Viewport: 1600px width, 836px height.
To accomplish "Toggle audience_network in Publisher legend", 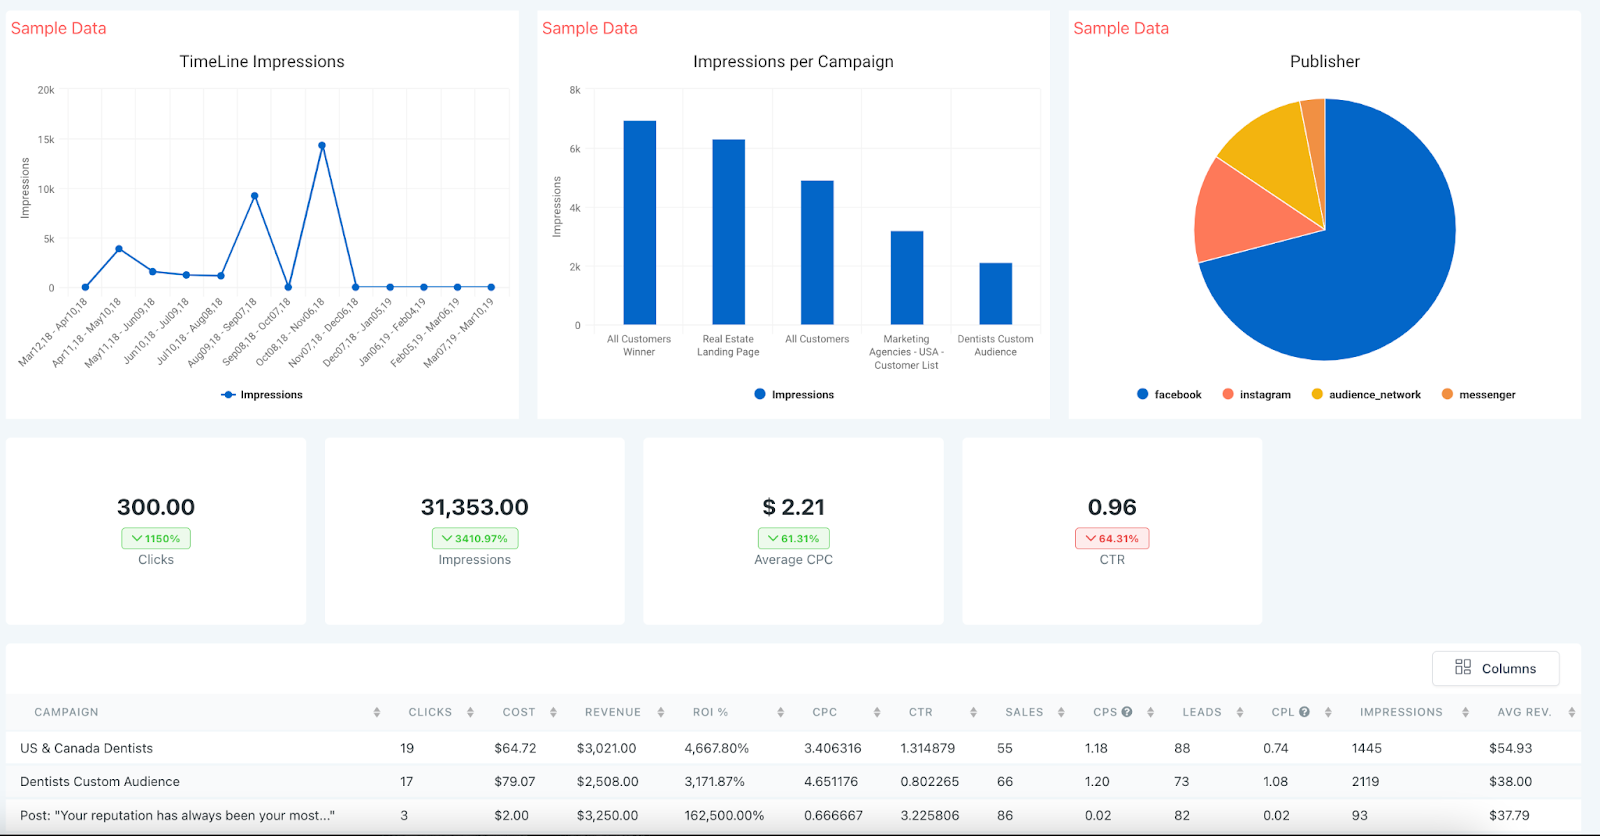I will click(1366, 394).
